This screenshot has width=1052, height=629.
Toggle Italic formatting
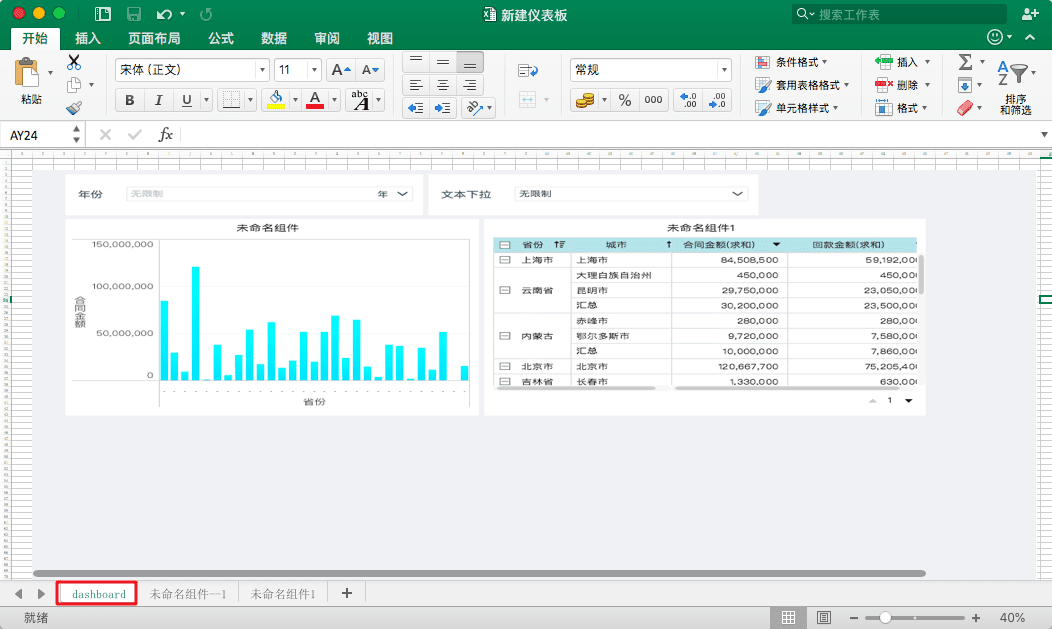[158, 100]
